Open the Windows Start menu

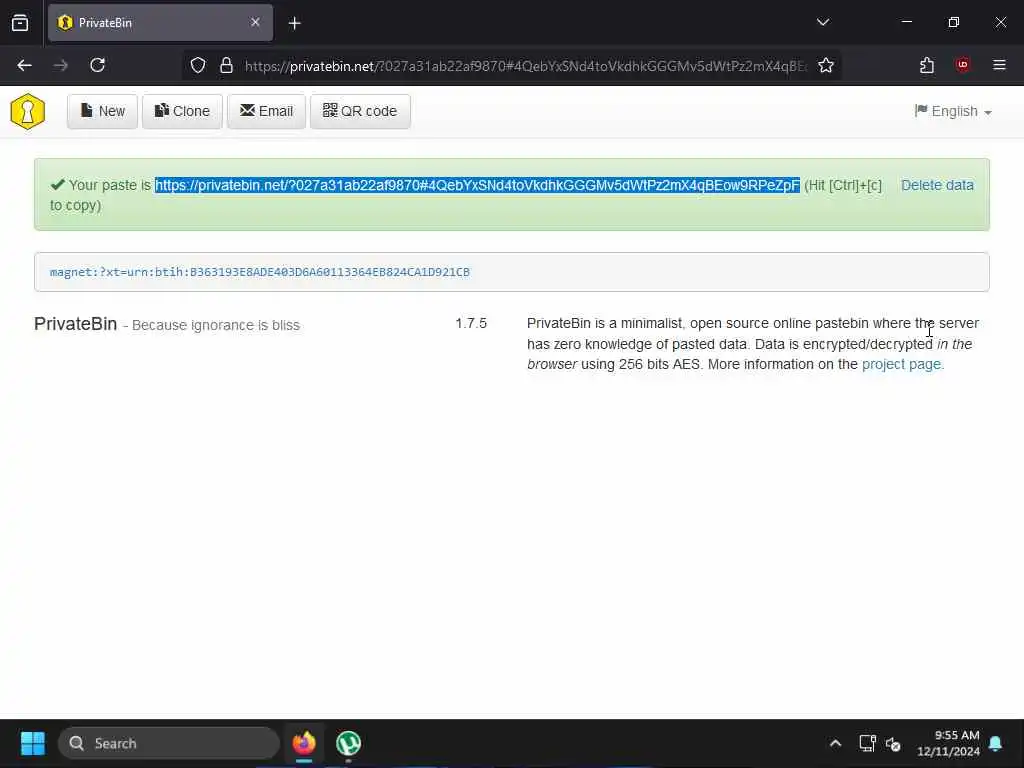click(33, 743)
